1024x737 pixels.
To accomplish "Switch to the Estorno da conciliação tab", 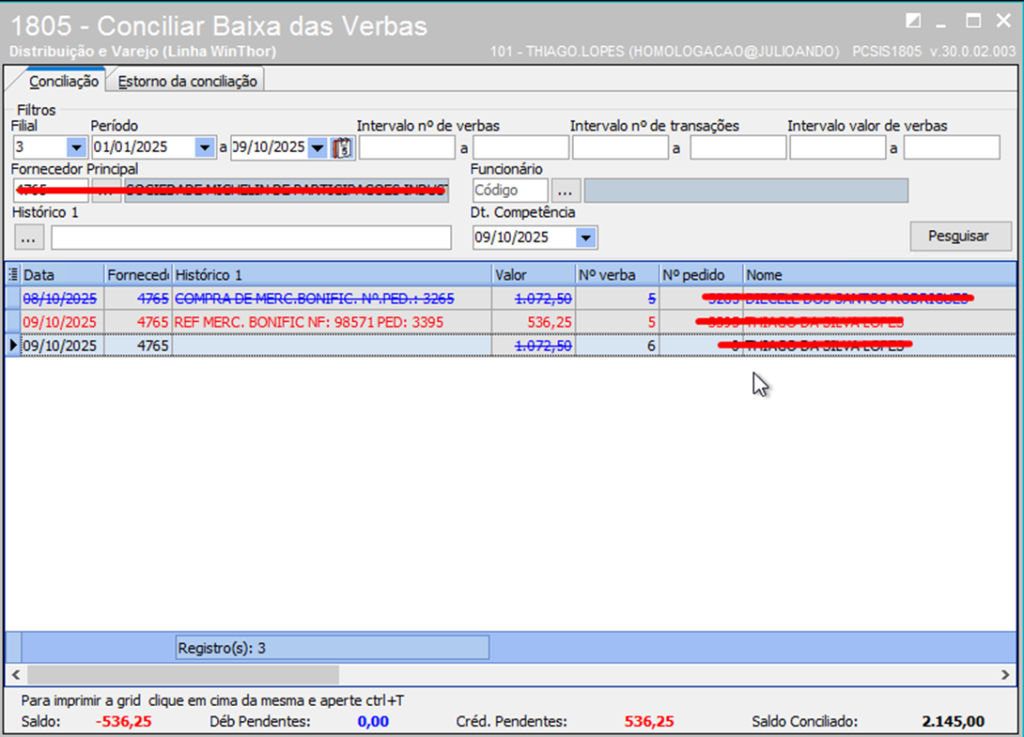I will [187, 81].
